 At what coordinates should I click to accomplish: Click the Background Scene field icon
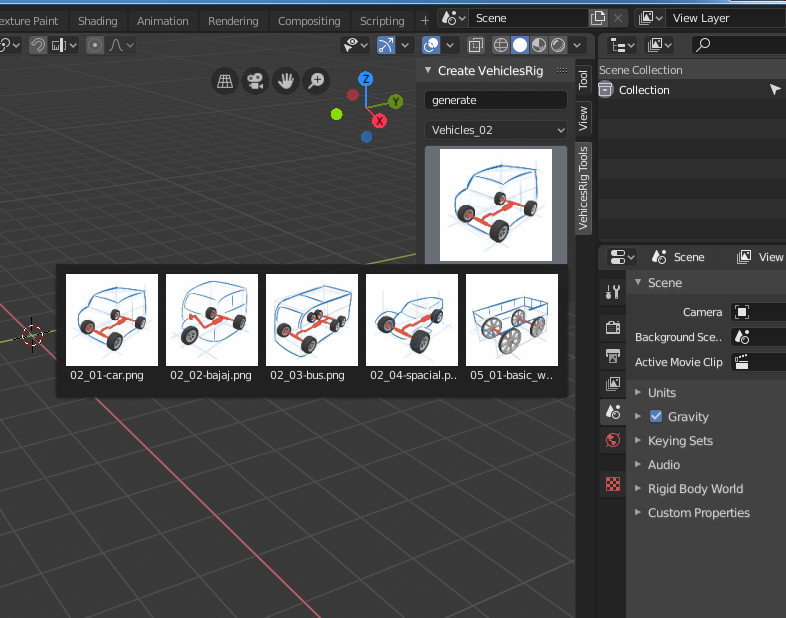tap(742, 337)
